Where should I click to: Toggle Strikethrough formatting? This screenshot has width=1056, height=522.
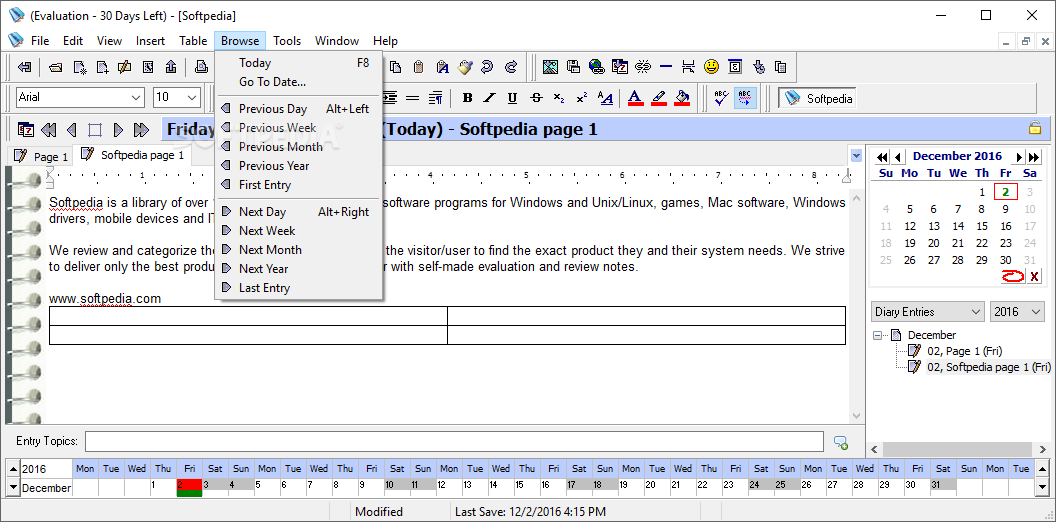[536, 98]
